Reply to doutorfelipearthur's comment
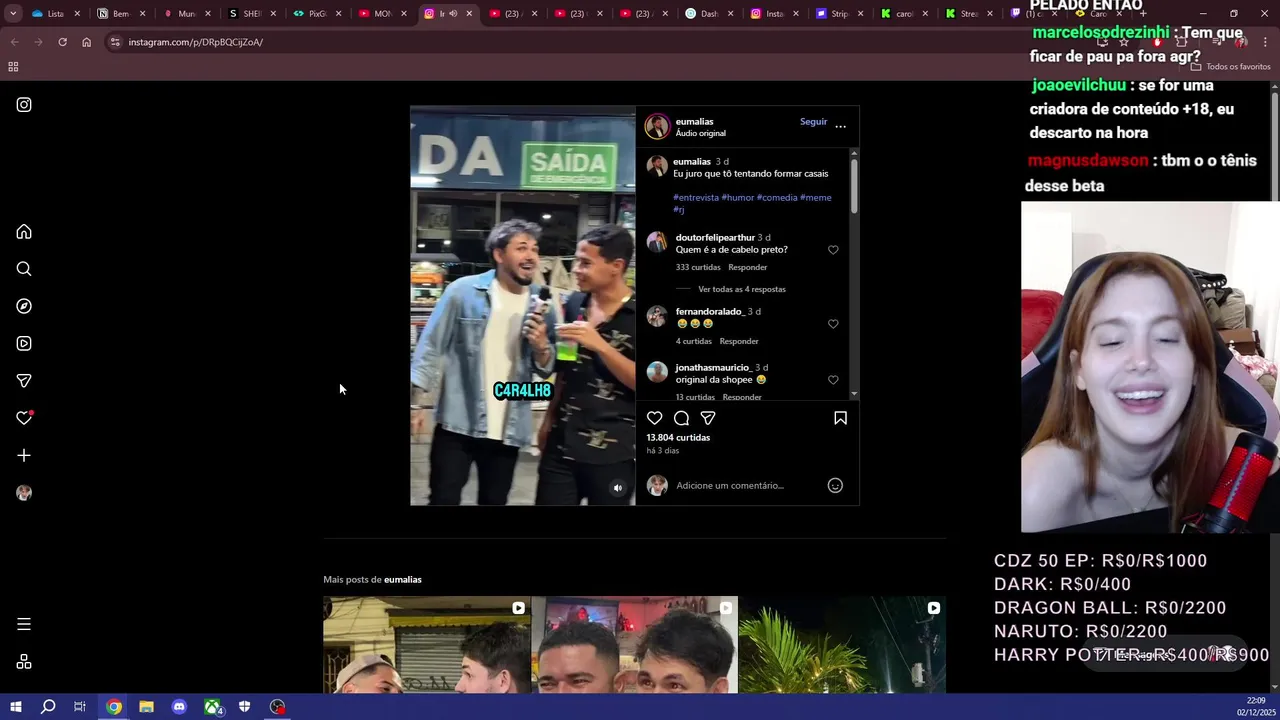The image size is (1280, 720). [x=748, y=267]
